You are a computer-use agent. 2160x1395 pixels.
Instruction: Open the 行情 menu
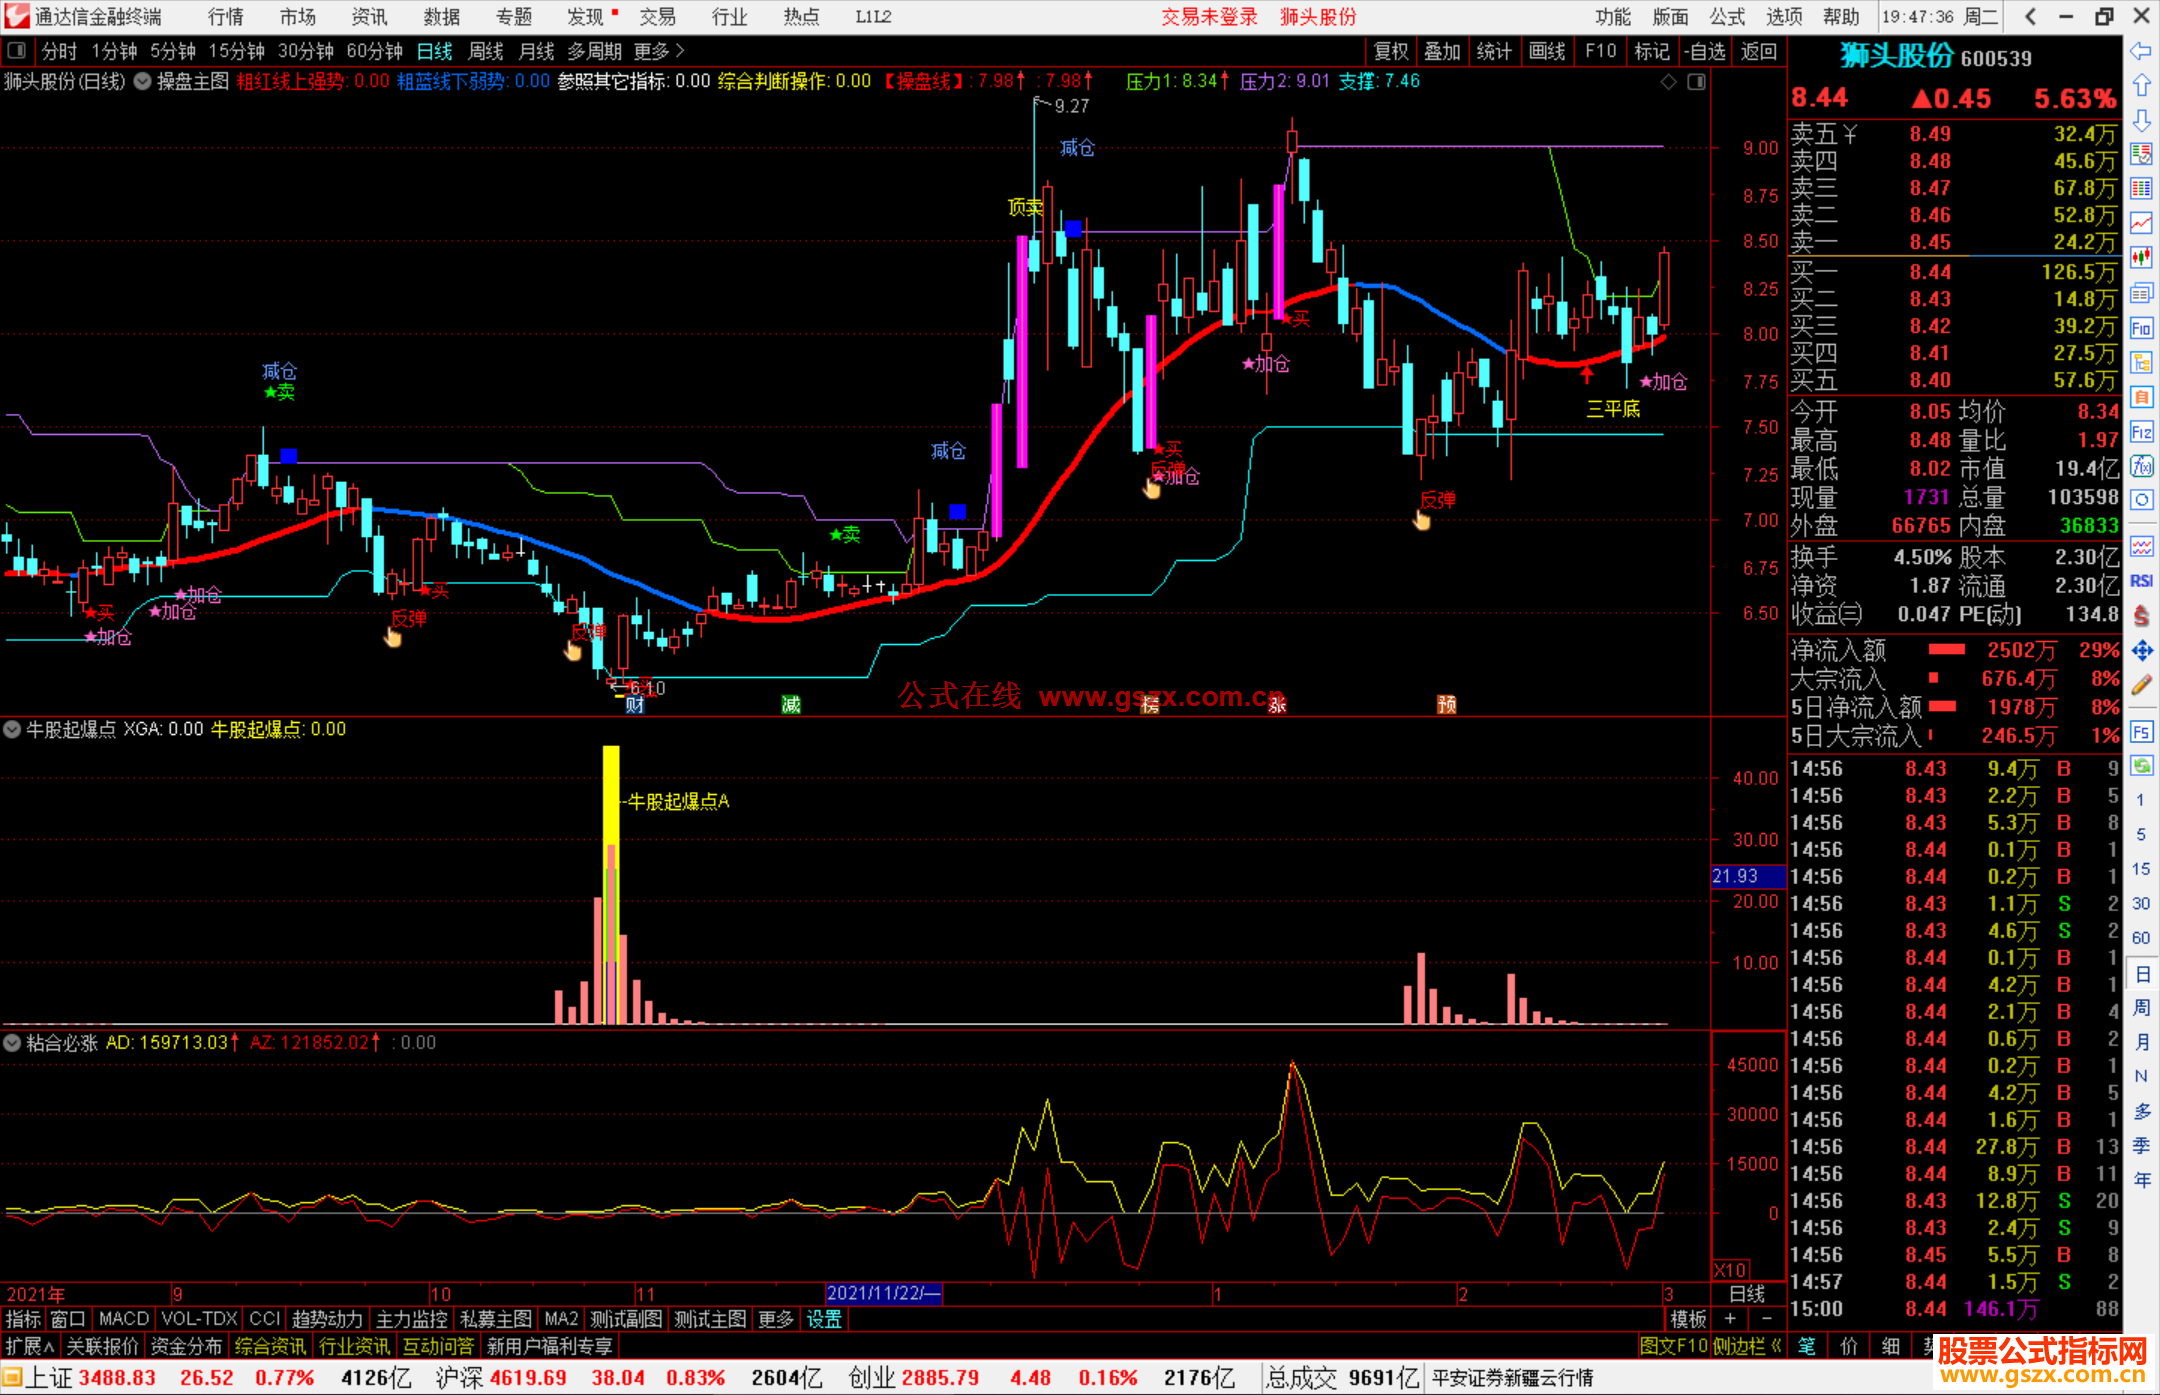tap(226, 17)
